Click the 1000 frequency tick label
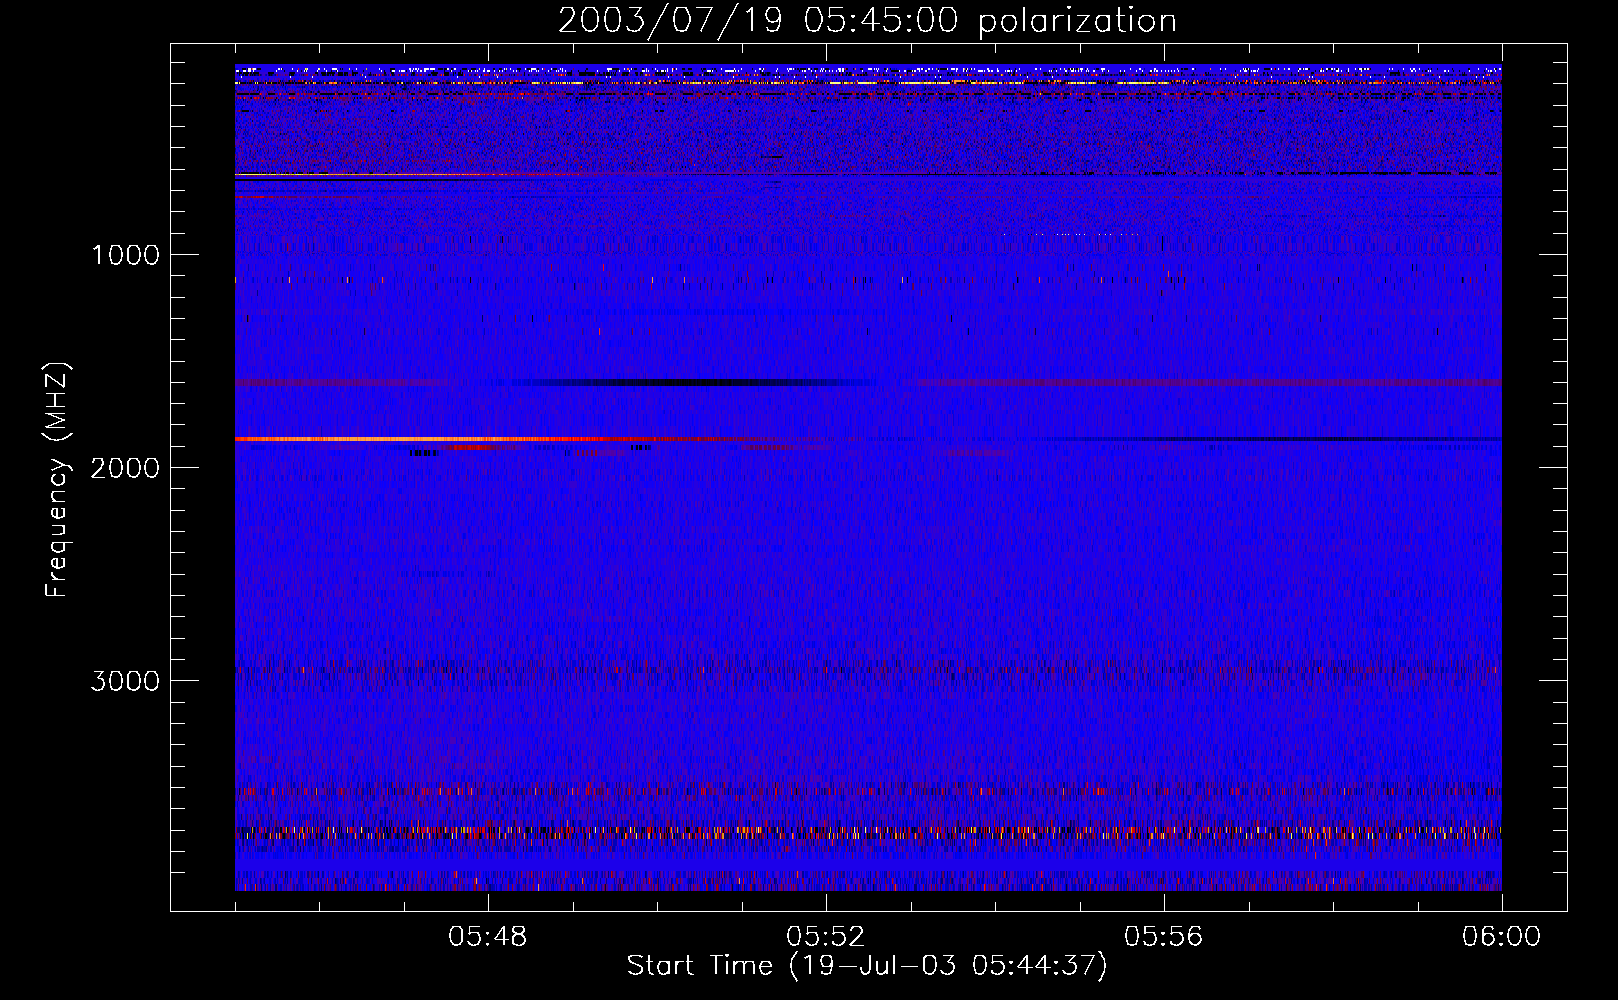The image size is (1618, 1000). (x=125, y=255)
